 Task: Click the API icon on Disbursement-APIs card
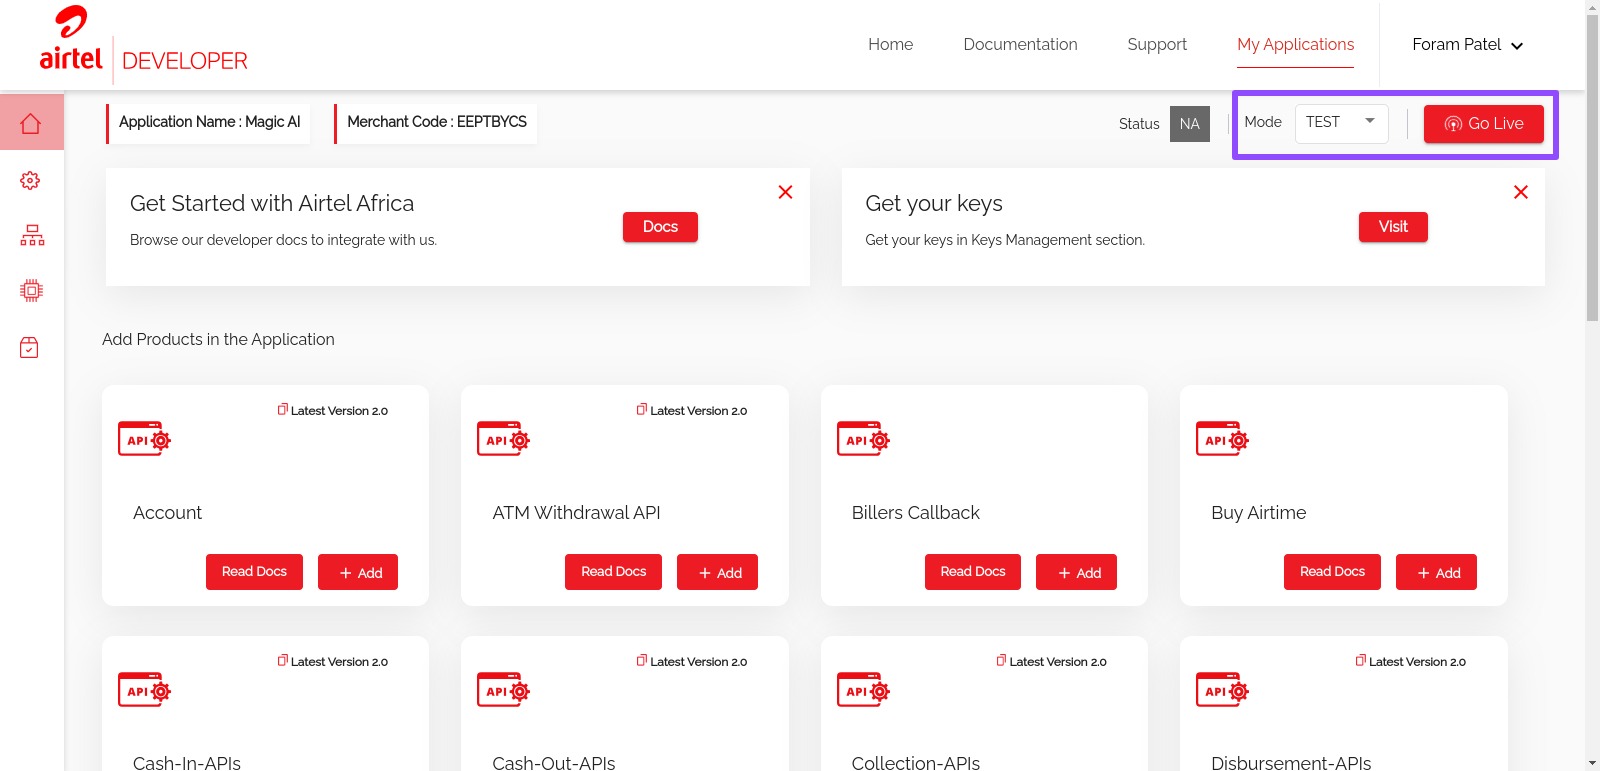click(x=1222, y=690)
